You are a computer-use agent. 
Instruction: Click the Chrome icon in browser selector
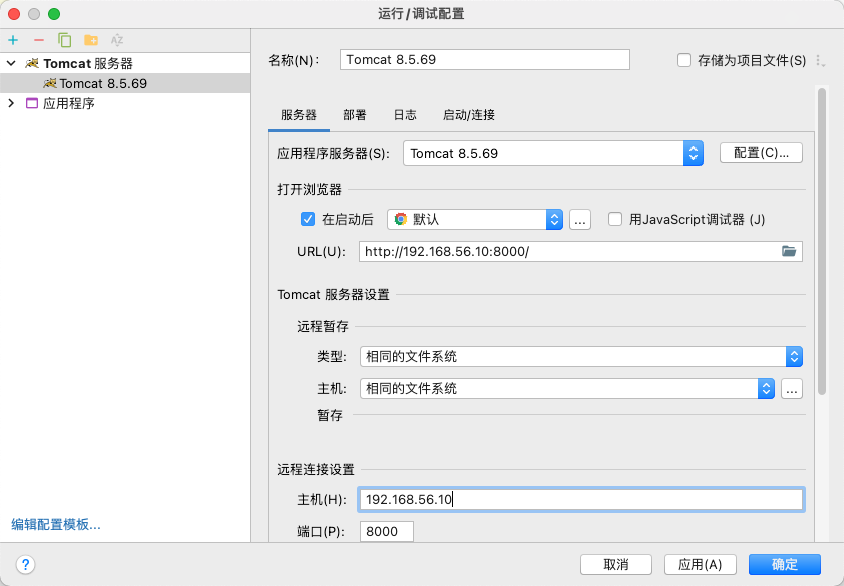(x=400, y=219)
